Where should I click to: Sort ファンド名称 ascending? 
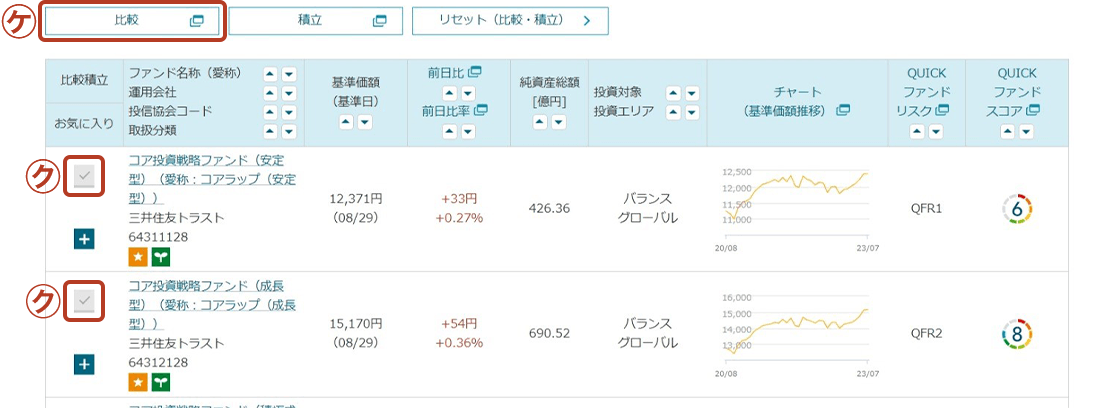pos(271,74)
